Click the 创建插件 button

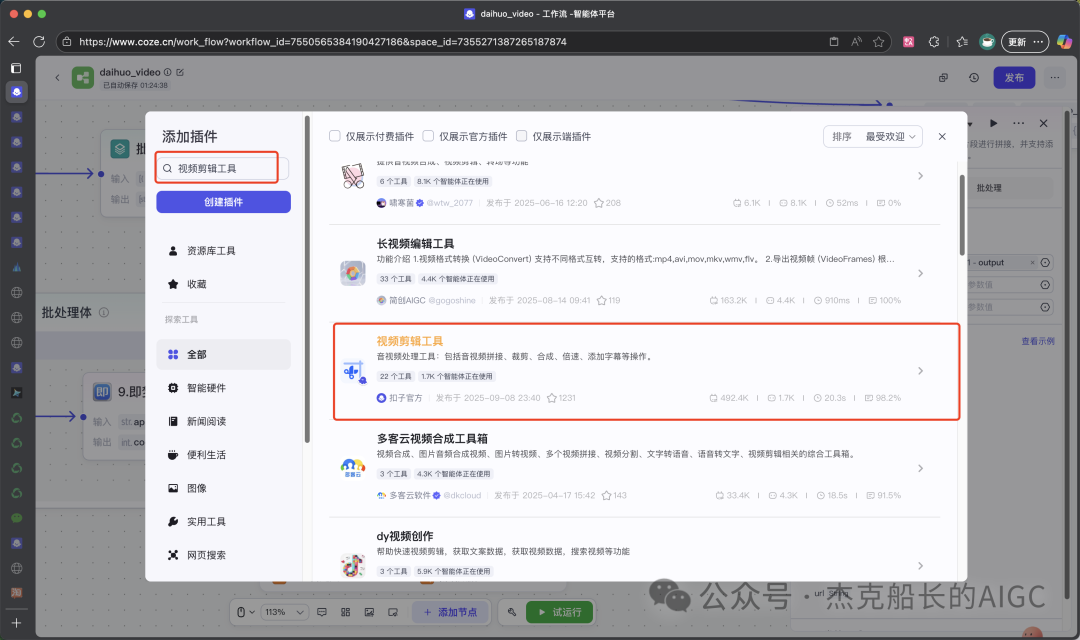click(x=223, y=202)
